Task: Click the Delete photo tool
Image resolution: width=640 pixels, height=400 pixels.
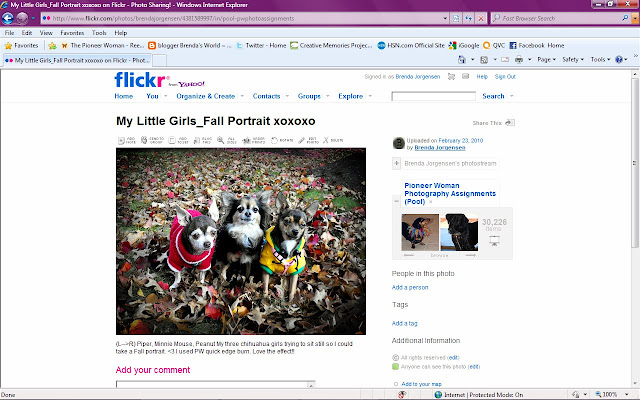Action: (x=333, y=140)
